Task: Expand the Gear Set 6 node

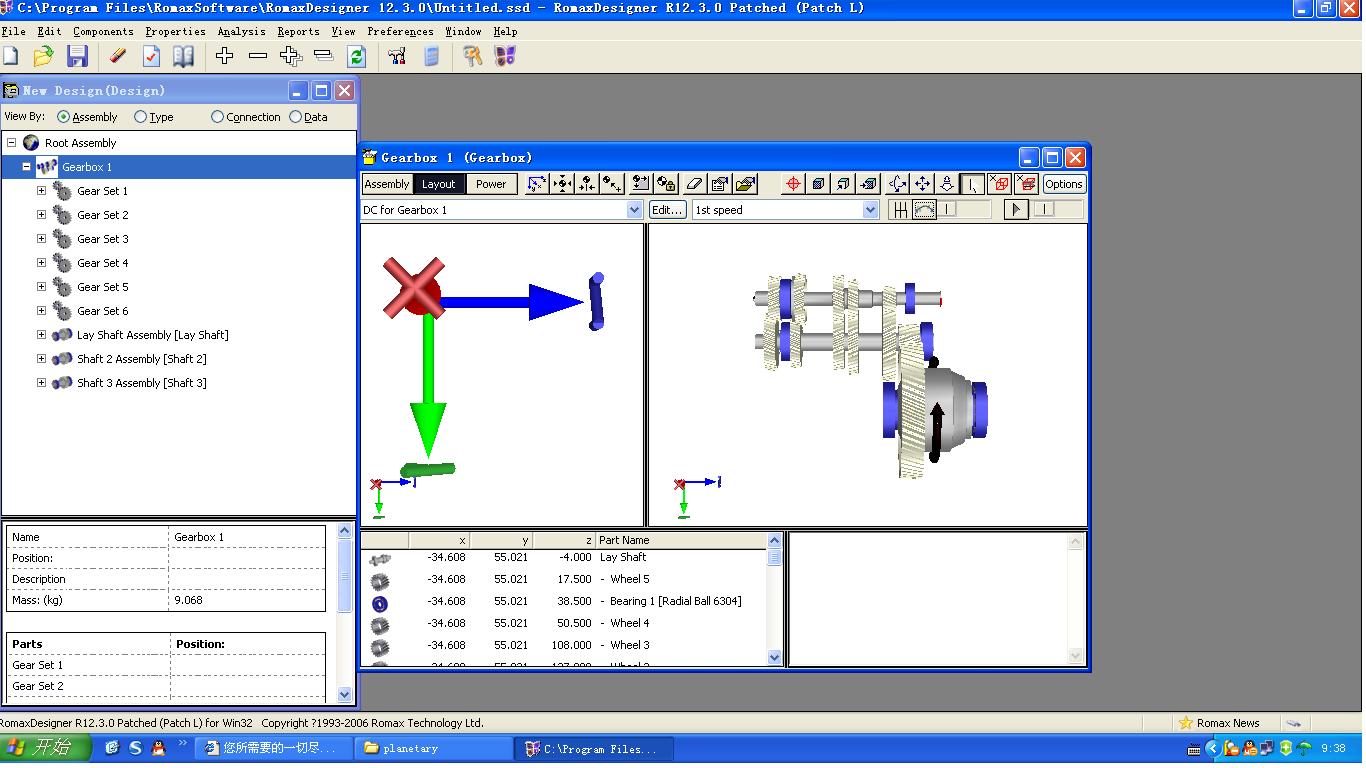Action: point(41,311)
